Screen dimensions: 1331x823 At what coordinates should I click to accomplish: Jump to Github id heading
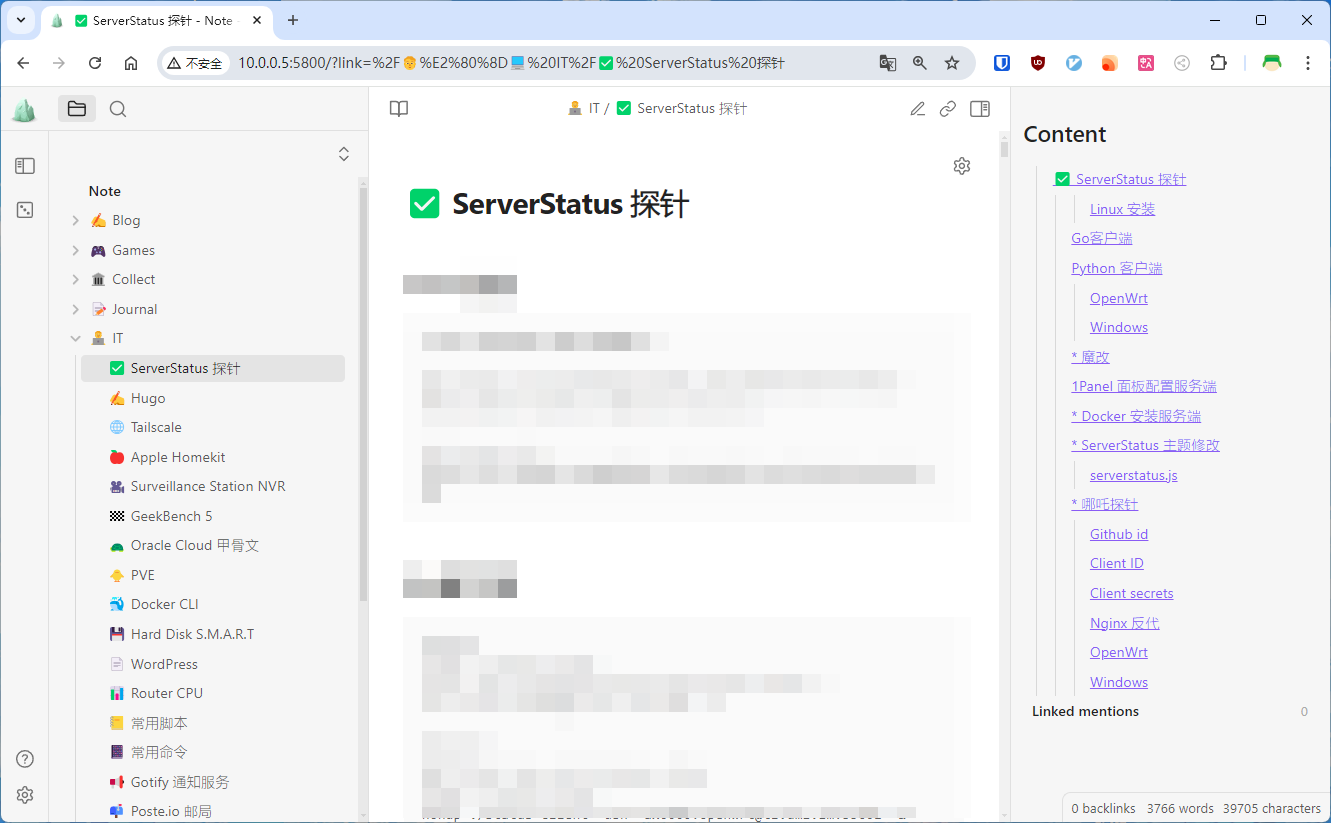(x=1119, y=534)
